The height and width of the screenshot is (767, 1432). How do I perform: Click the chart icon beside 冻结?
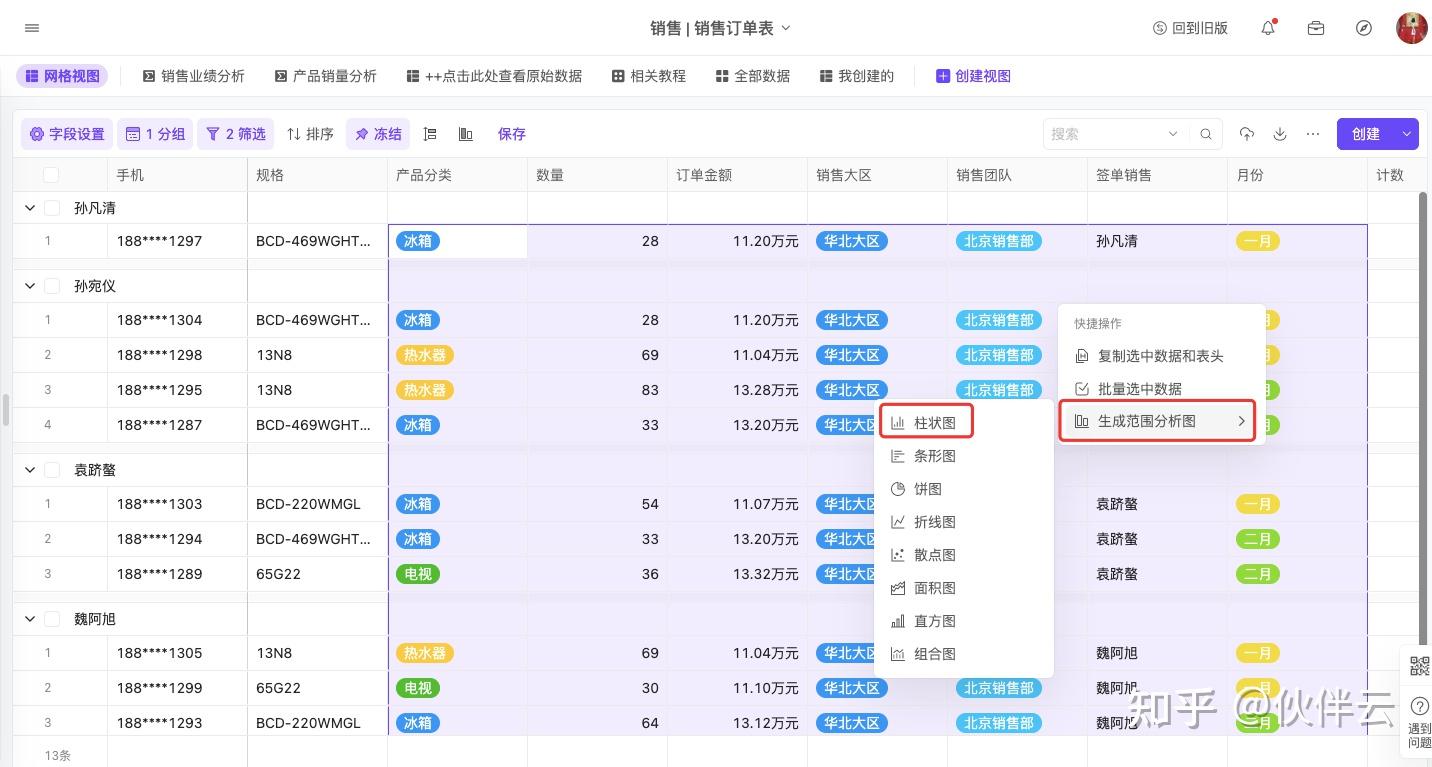point(466,134)
